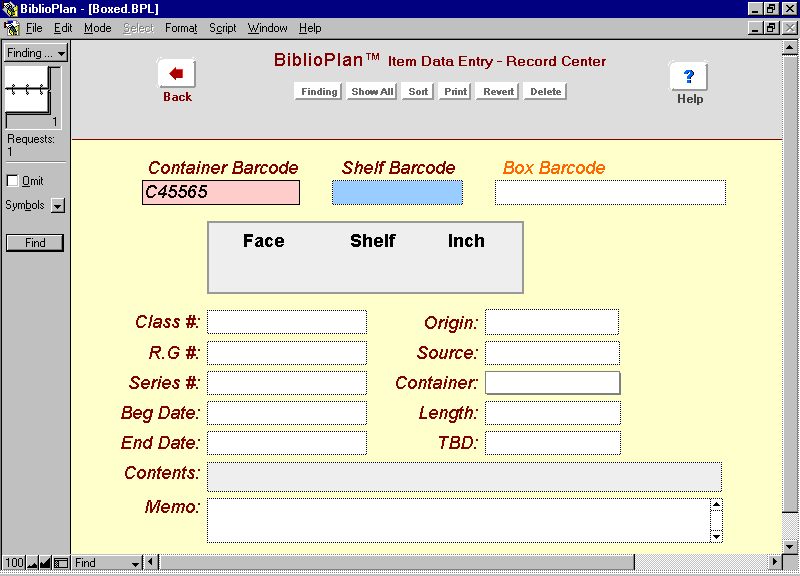The width and height of the screenshot is (800, 576).
Task: Click the red Back arrow icon
Action: (x=177, y=73)
